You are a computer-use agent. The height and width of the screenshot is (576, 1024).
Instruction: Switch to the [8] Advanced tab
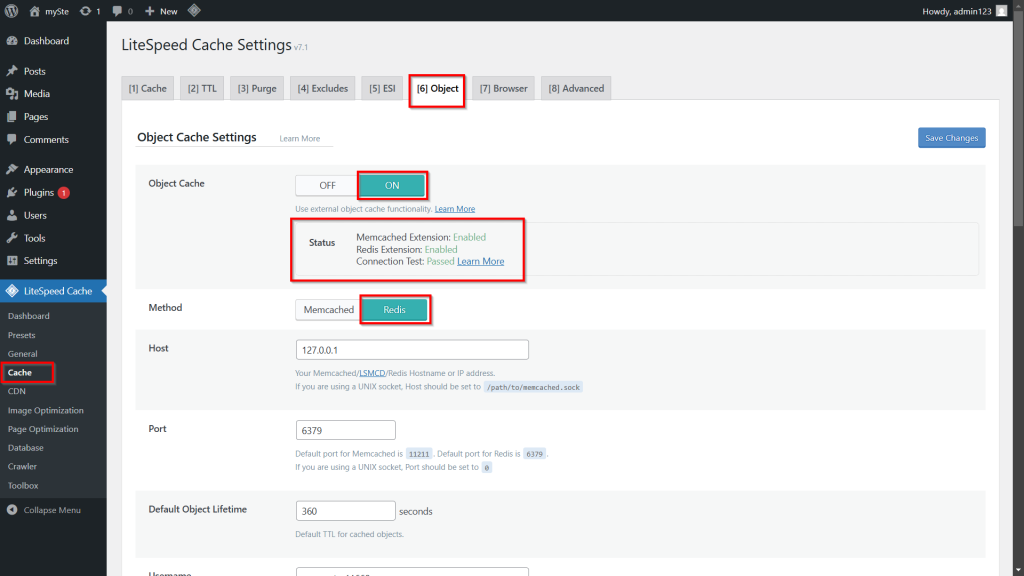(575, 88)
